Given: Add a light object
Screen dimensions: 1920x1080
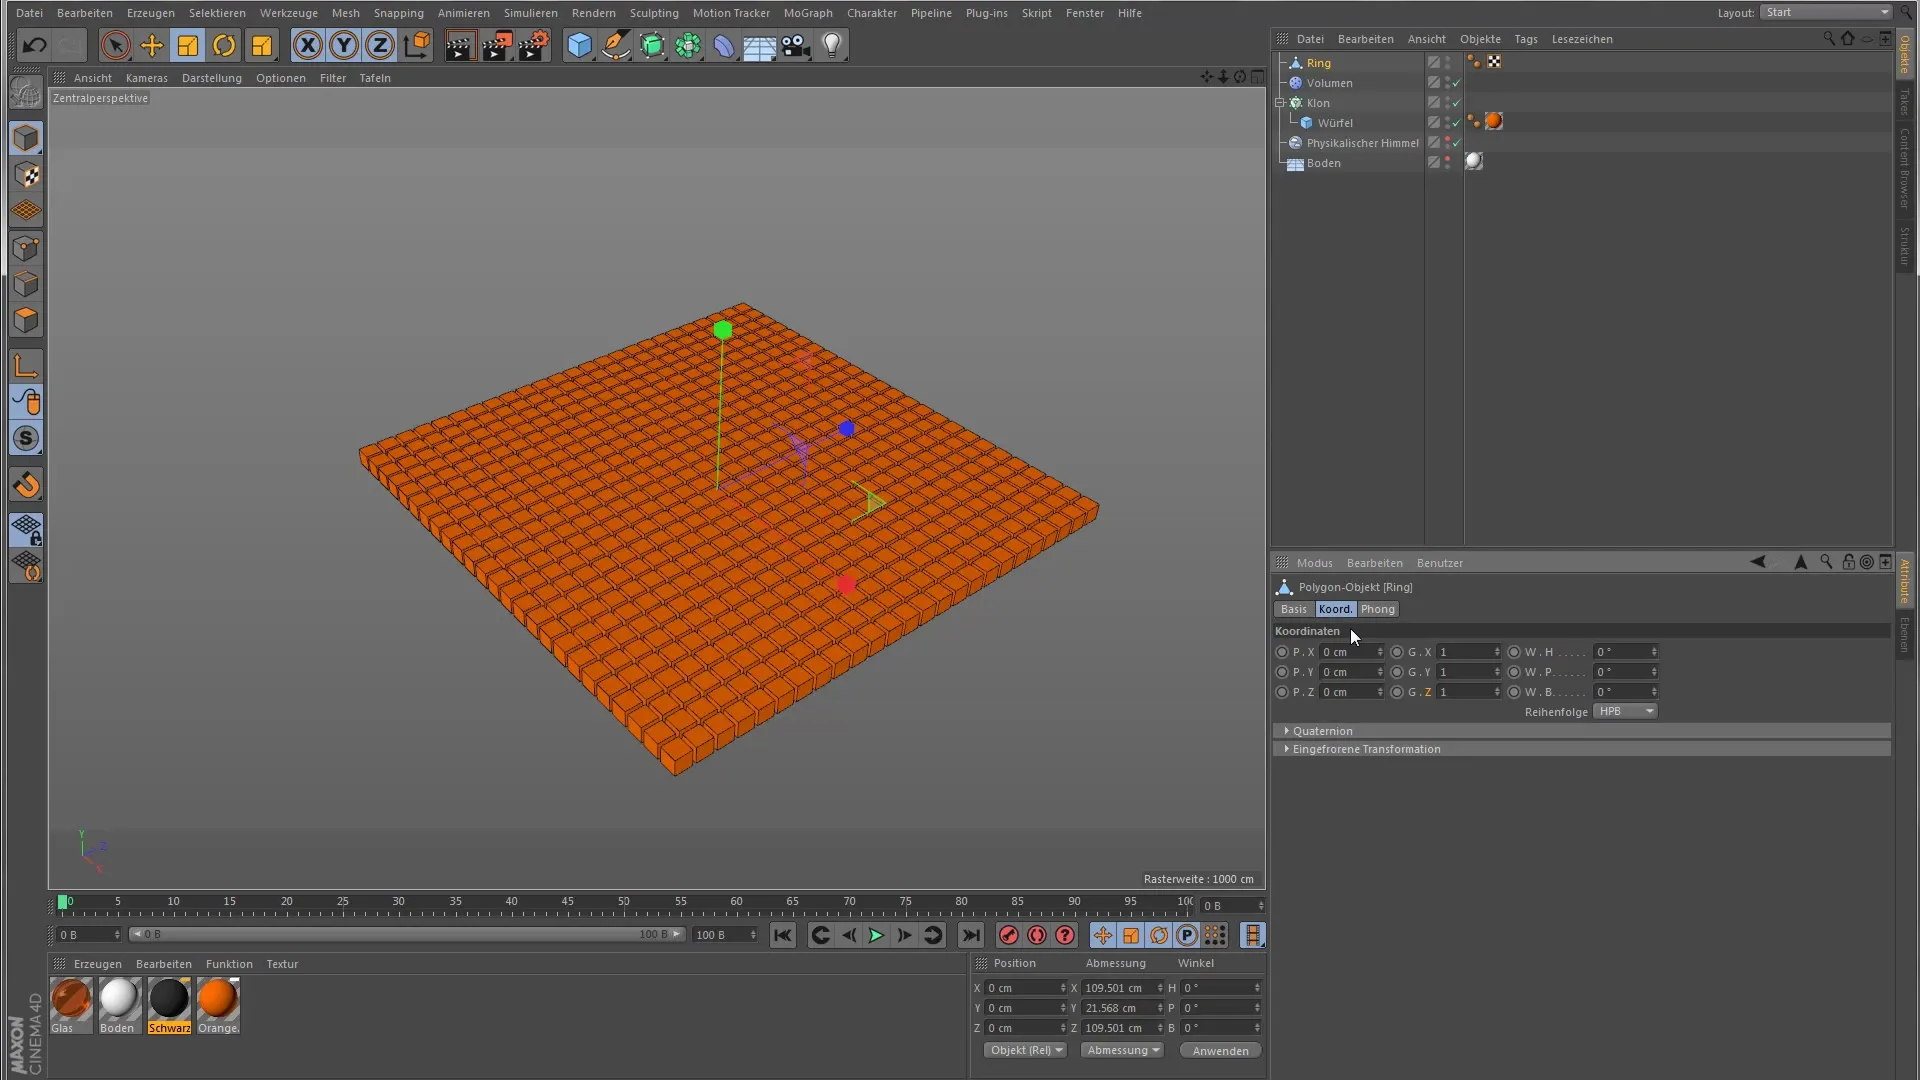Looking at the screenshot, I should (x=832, y=45).
